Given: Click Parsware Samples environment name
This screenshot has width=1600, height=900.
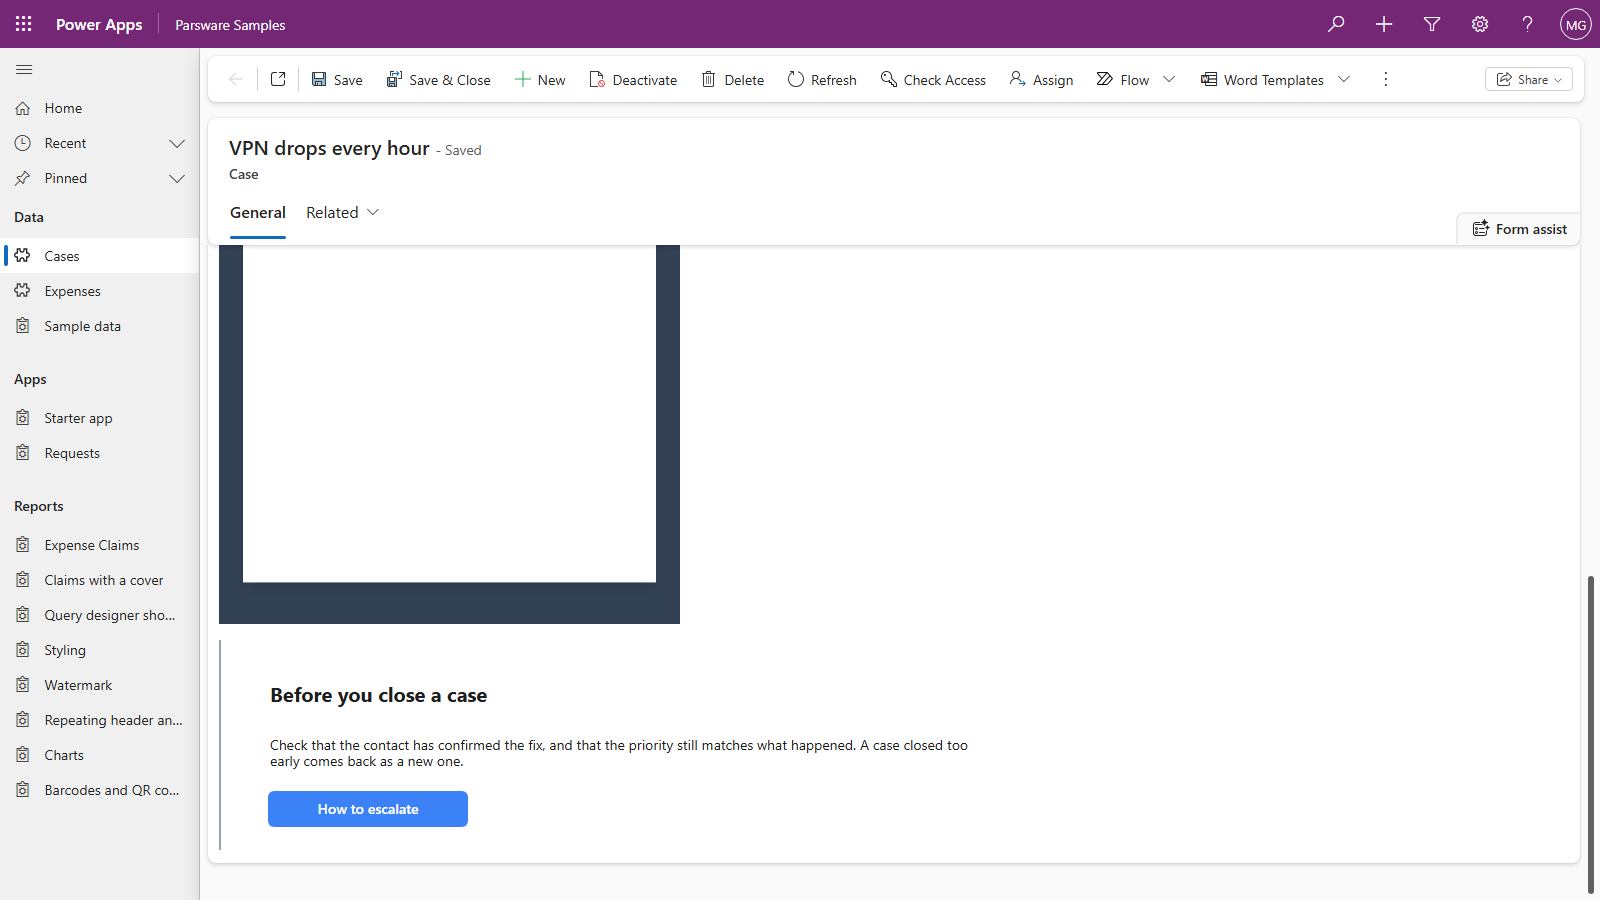Looking at the screenshot, I should pyautogui.click(x=230, y=25).
